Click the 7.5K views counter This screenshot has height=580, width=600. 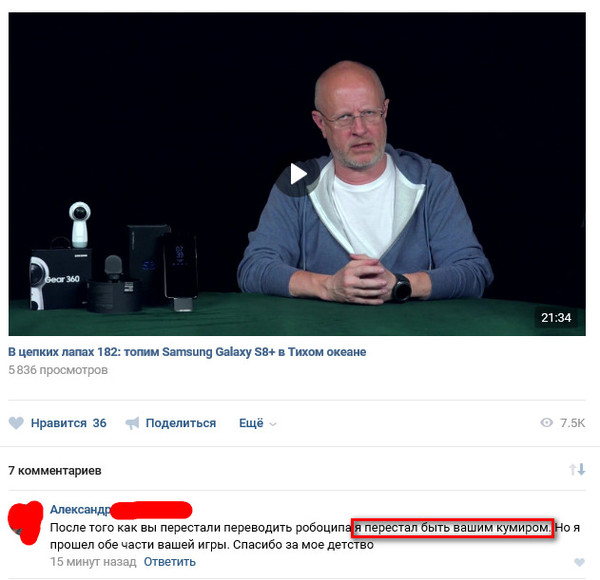(572, 423)
